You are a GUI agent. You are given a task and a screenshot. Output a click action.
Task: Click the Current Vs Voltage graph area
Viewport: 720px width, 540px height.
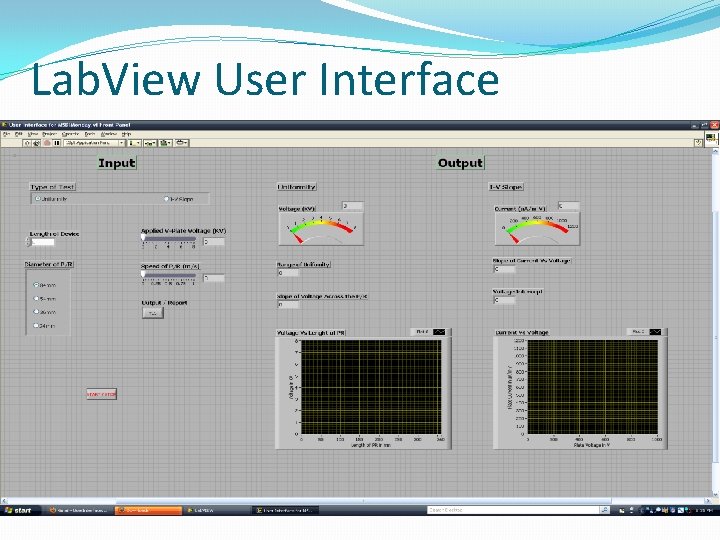[593, 387]
